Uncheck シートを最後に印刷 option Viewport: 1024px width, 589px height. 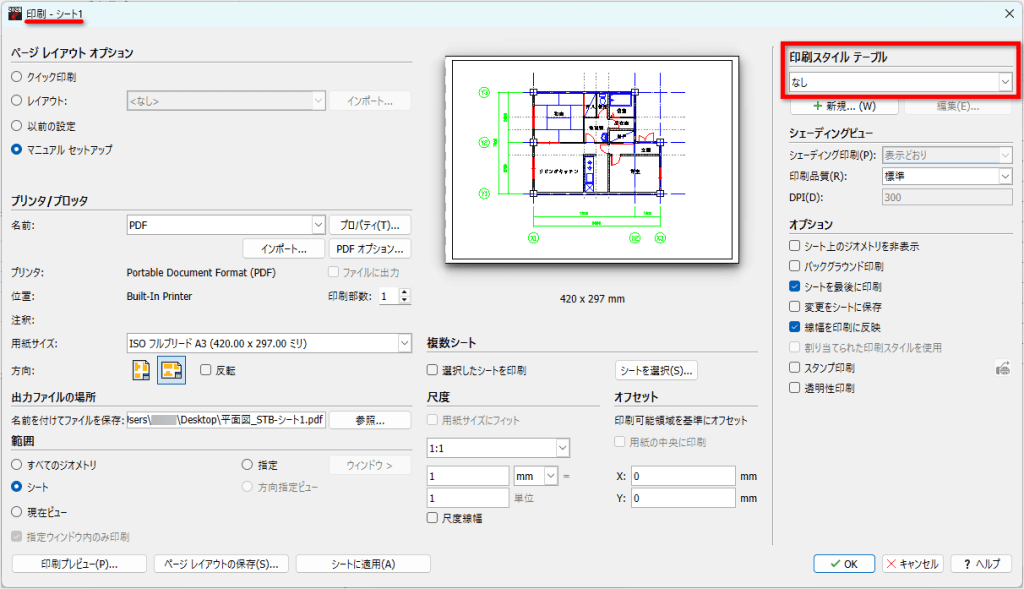[x=795, y=286]
